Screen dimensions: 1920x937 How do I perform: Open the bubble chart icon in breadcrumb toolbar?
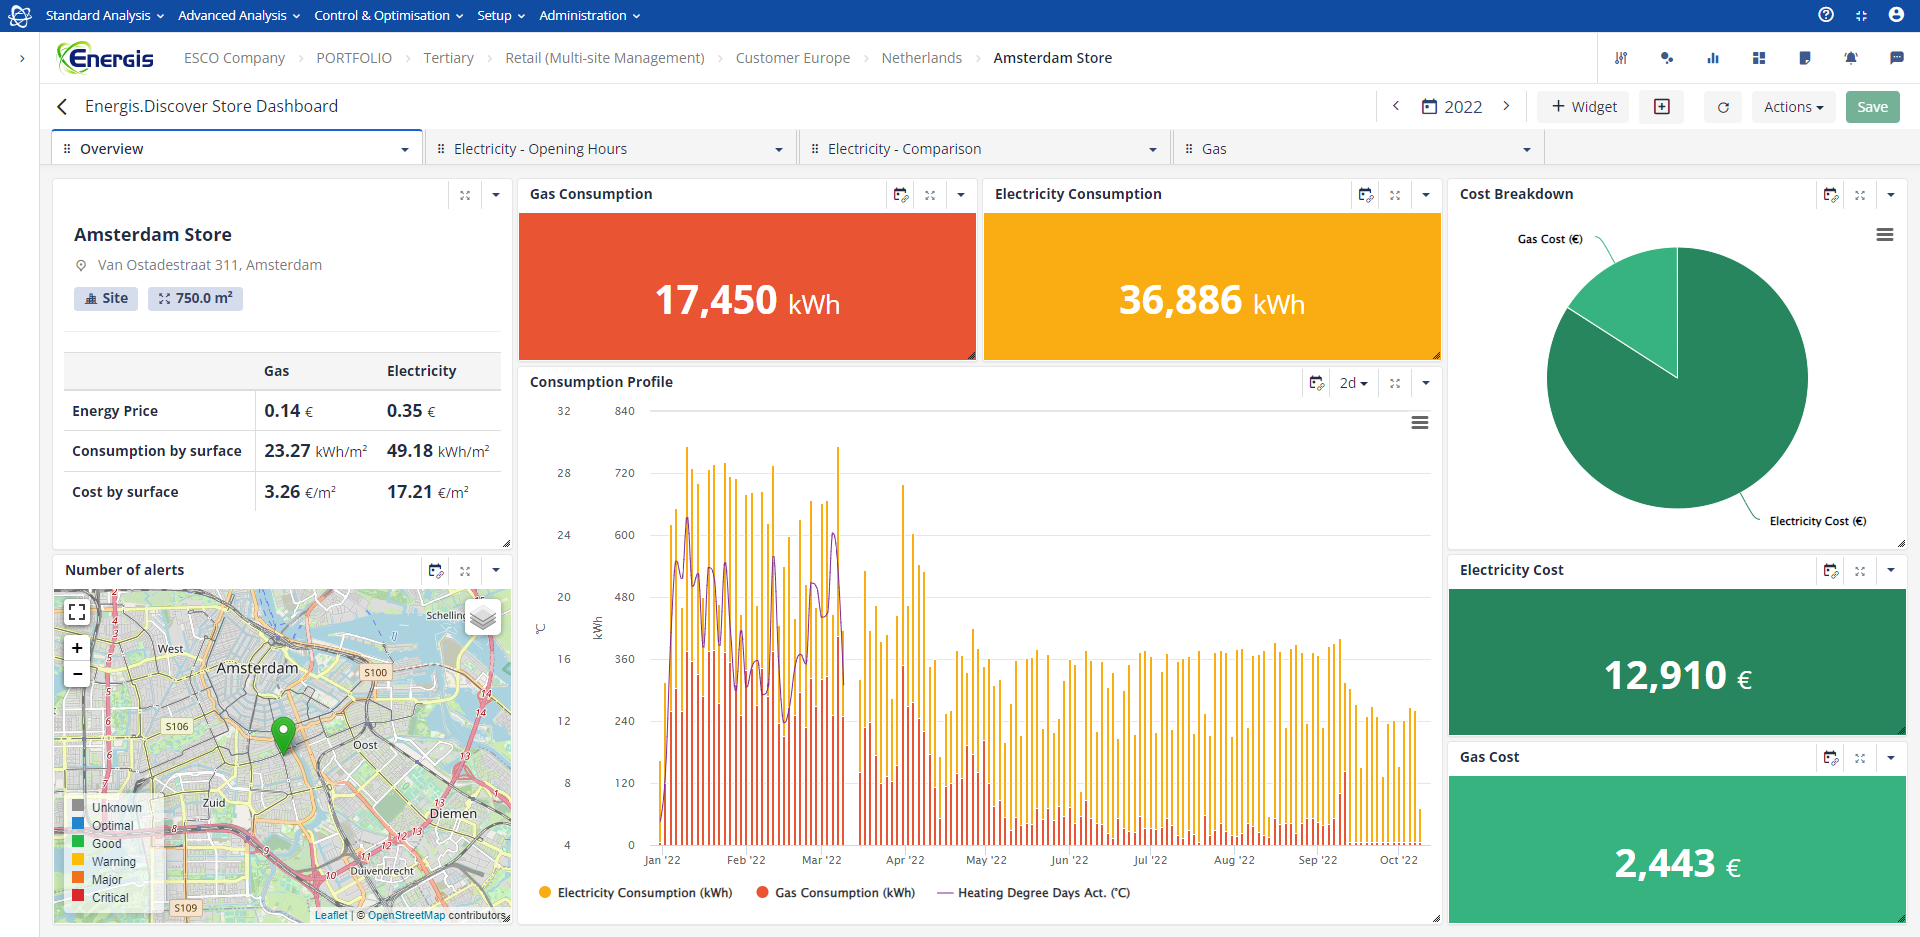(x=1667, y=58)
